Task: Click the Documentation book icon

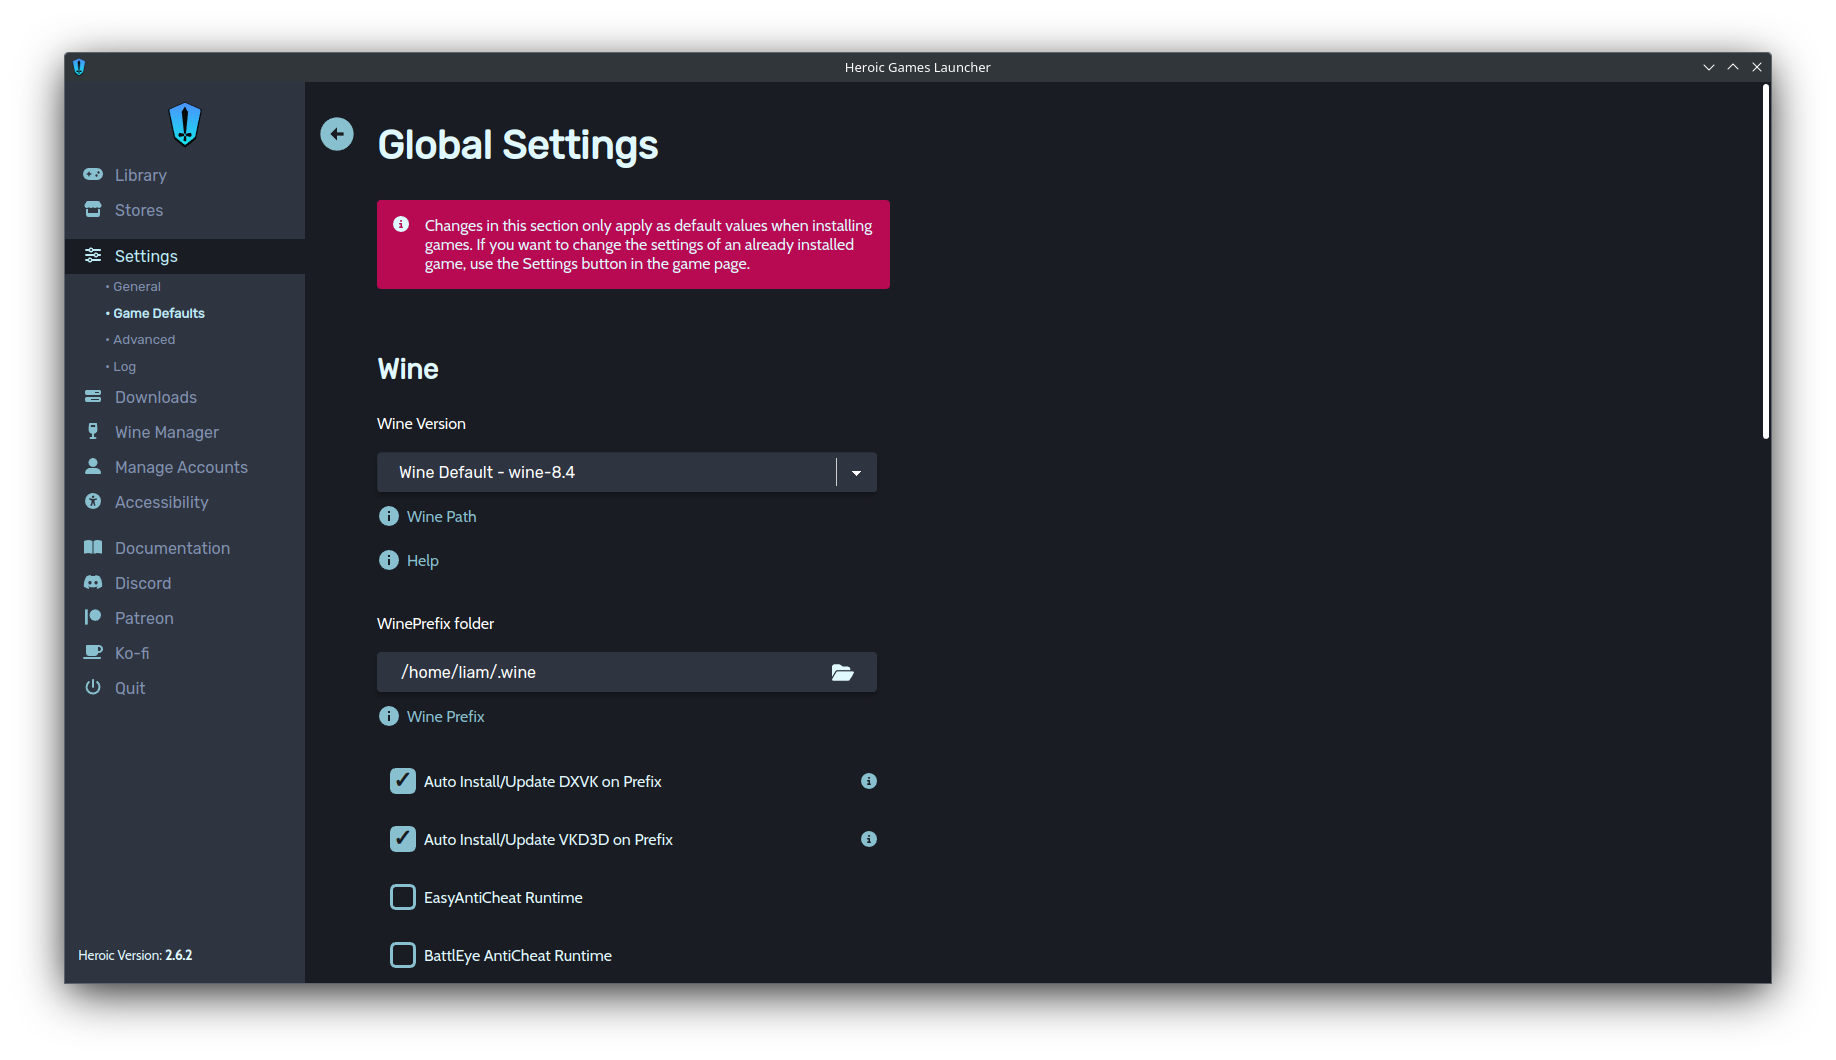Action: 93,547
